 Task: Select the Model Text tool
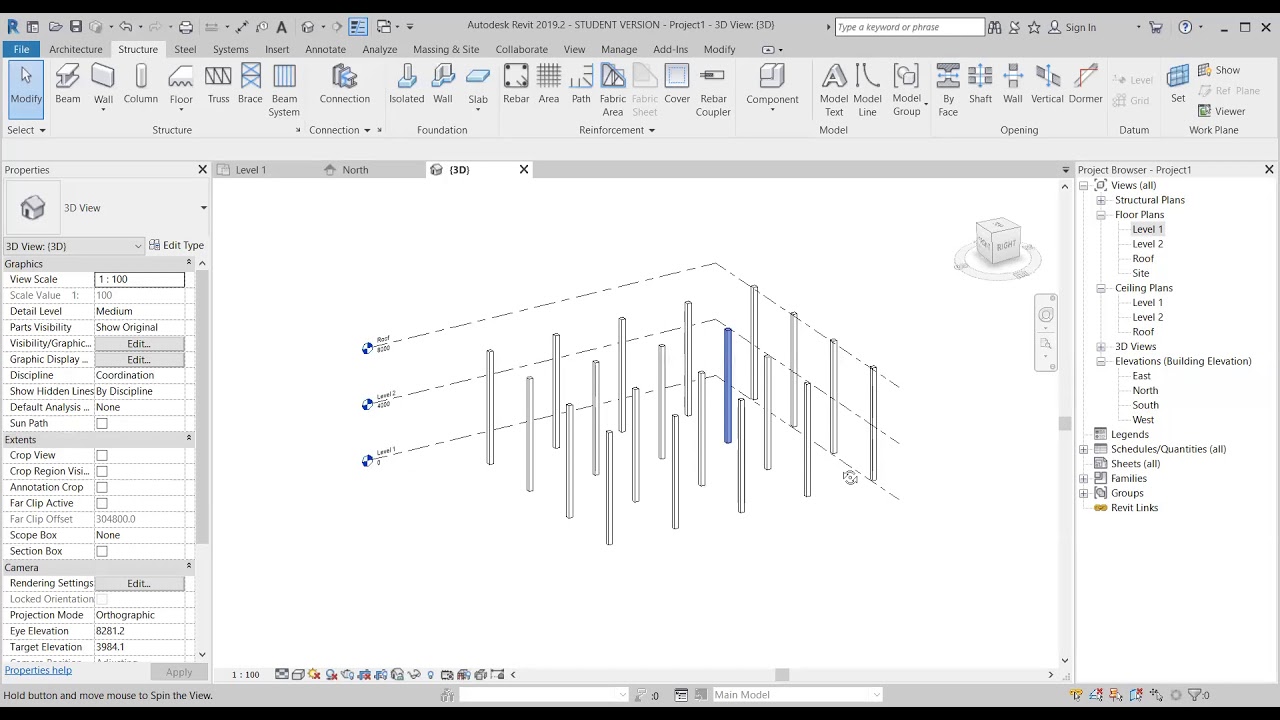pos(834,90)
